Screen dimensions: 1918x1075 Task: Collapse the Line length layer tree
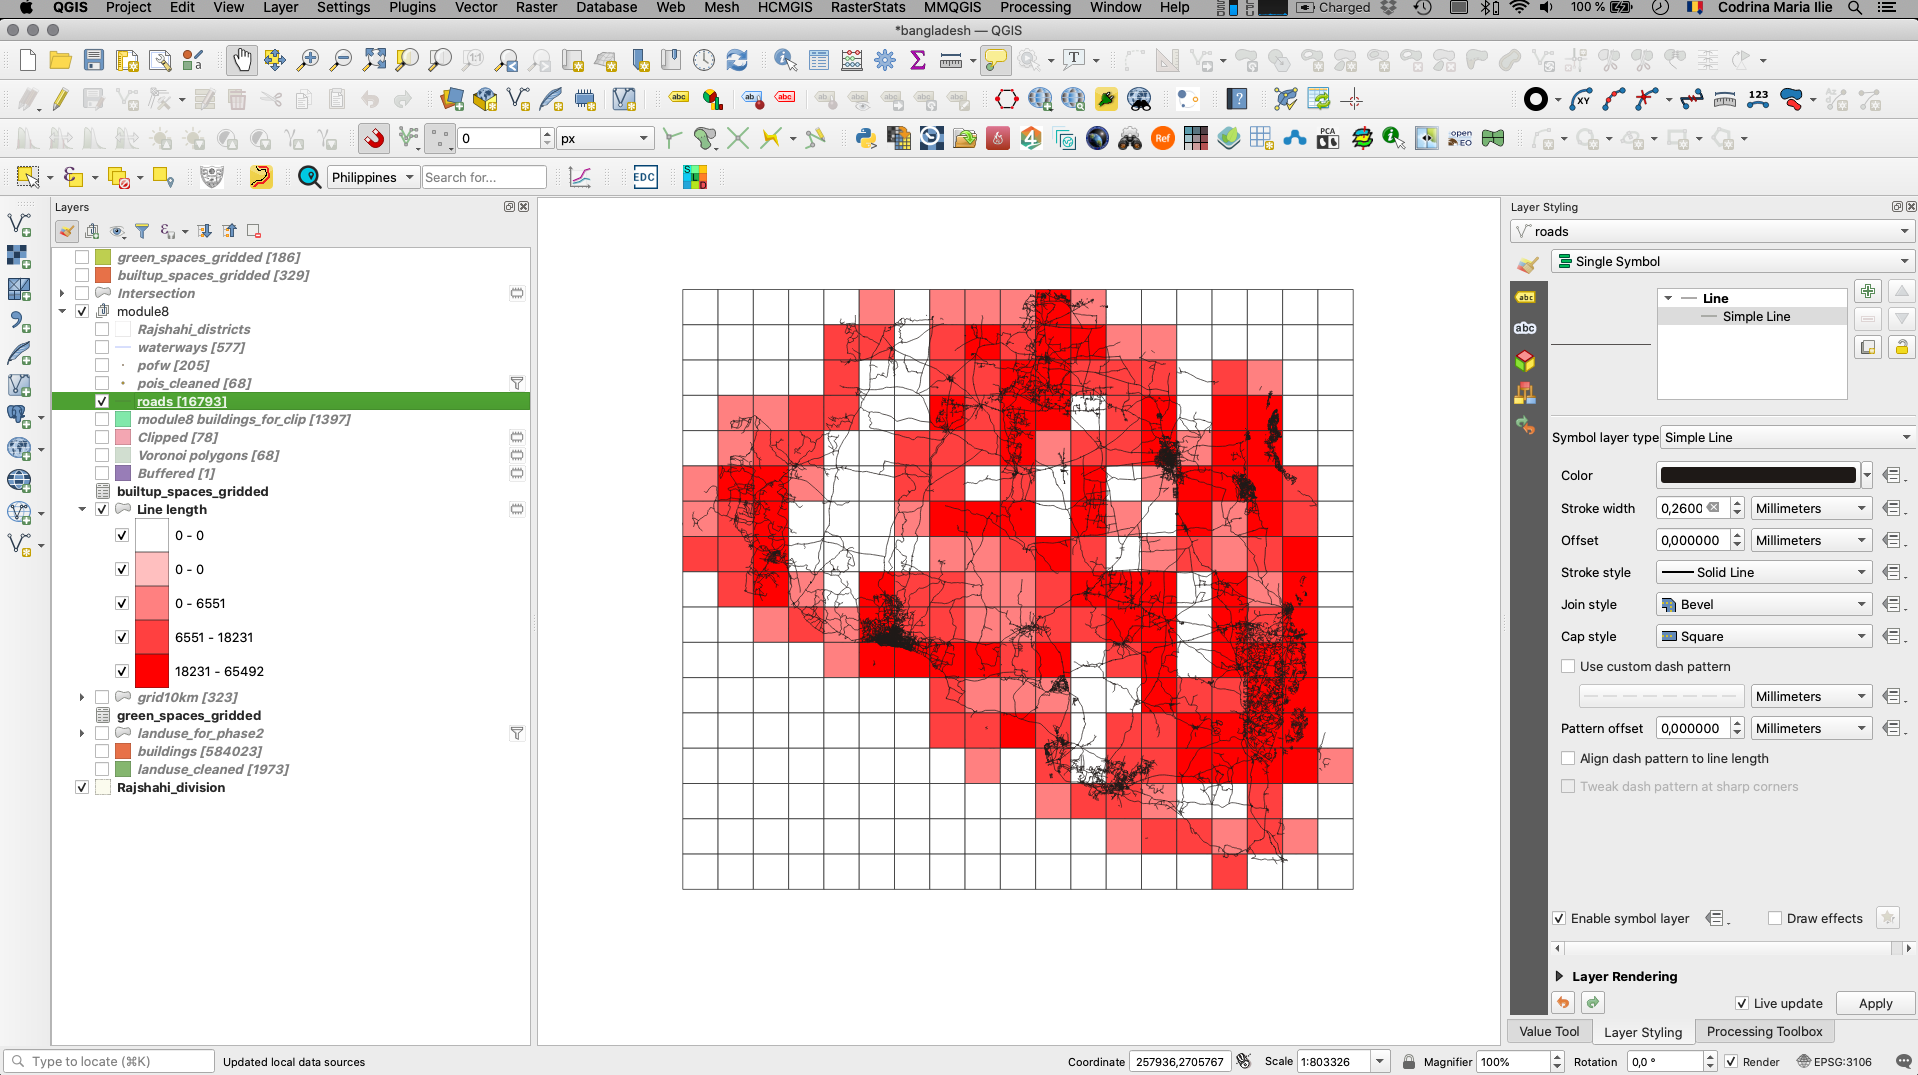(82, 509)
